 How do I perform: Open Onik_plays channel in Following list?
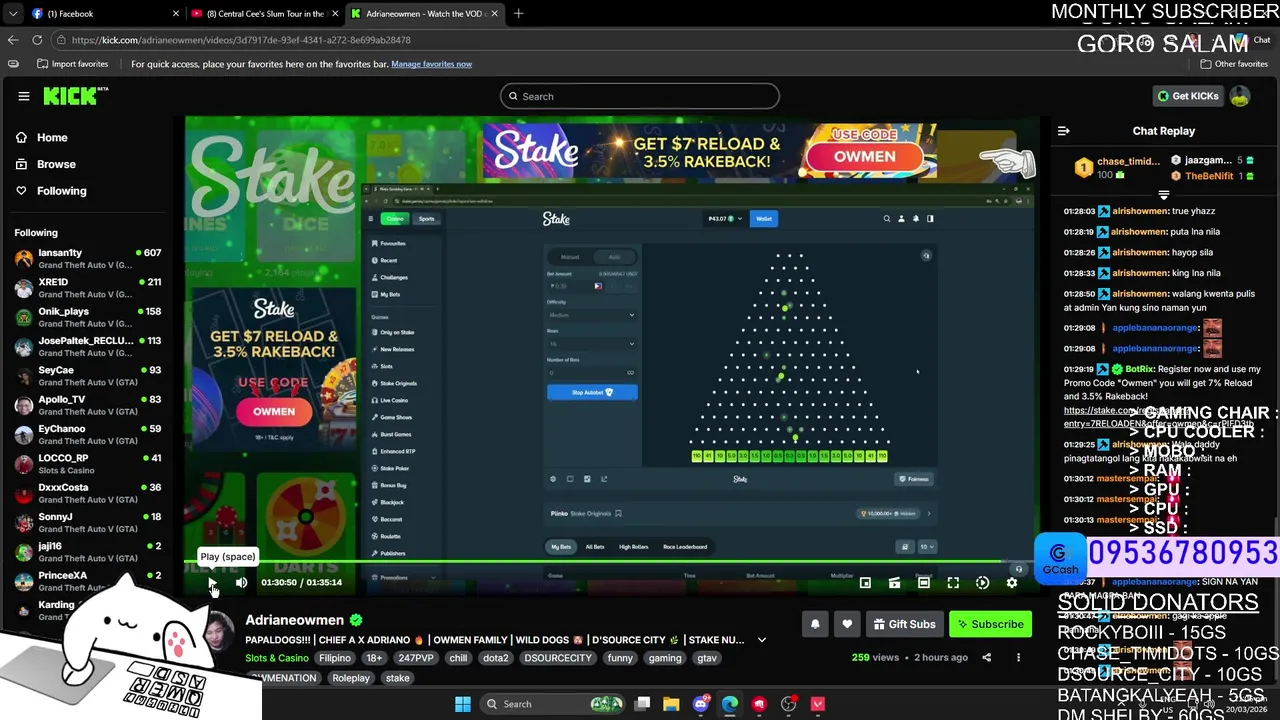click(x=88, y=317)
